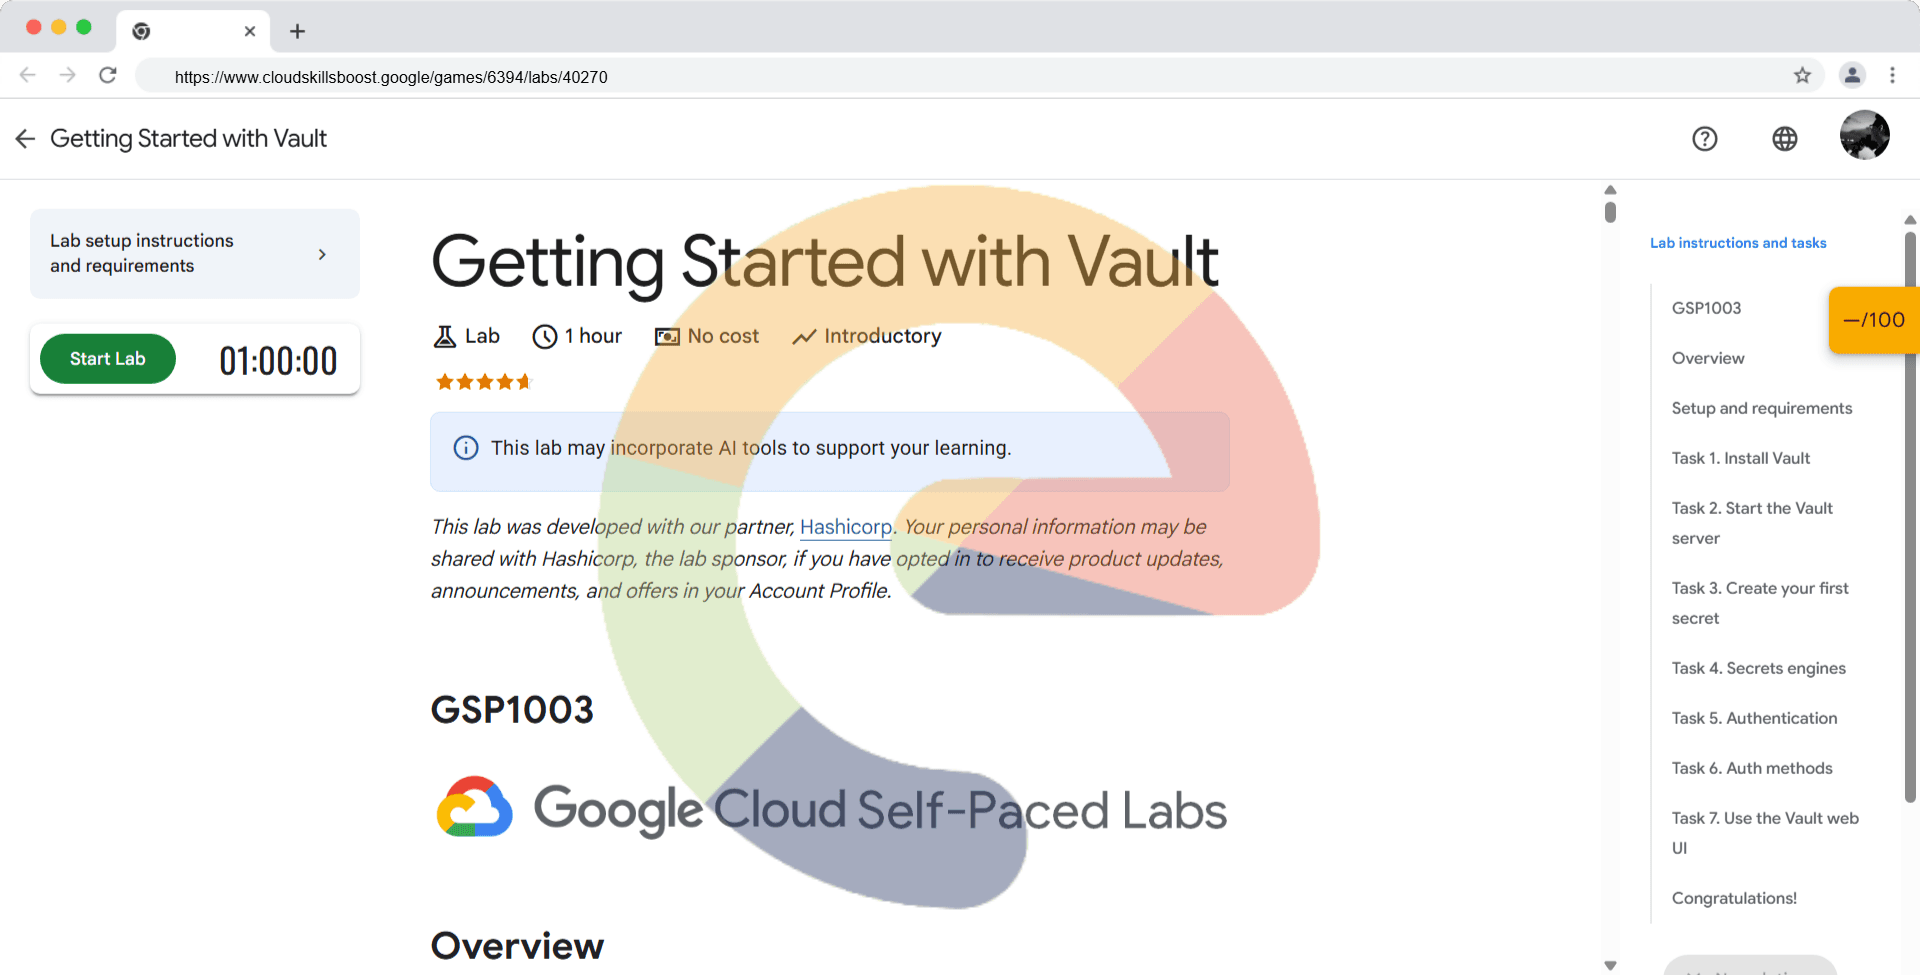Screen dimensions: 1920x975
Task: Jump to Task 1. Install Vault section
Action: (x=1740, y=458)
